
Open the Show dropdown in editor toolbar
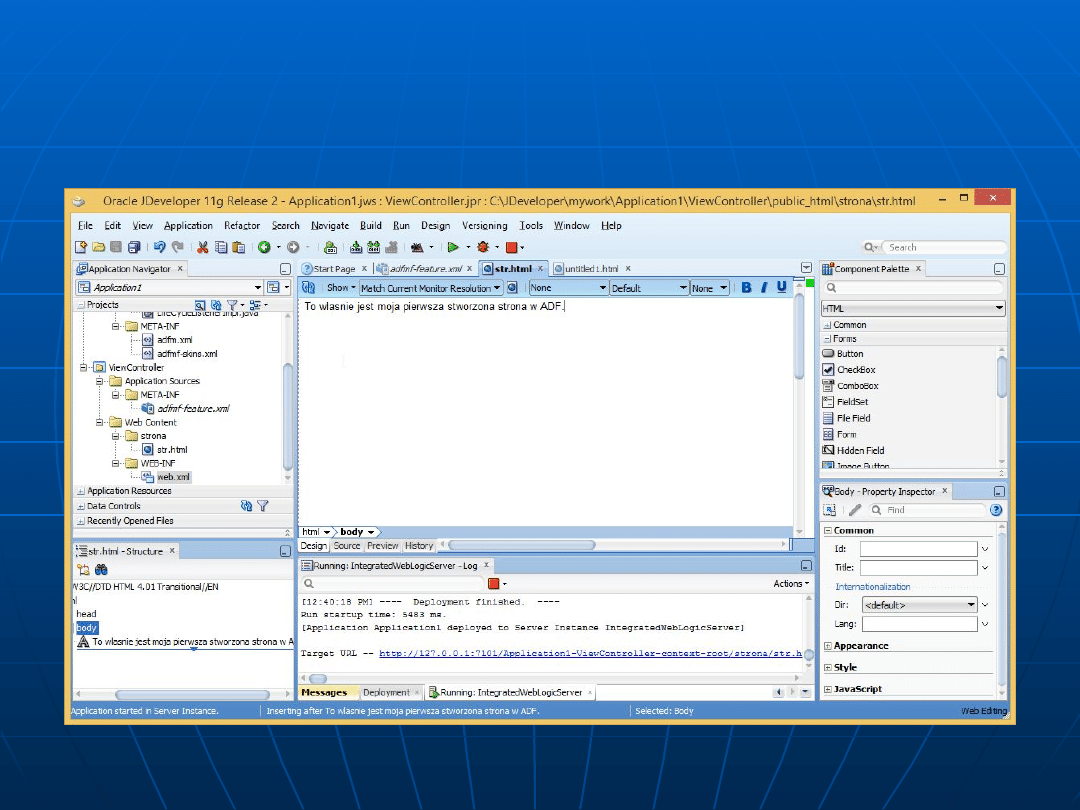coord(341,288)
